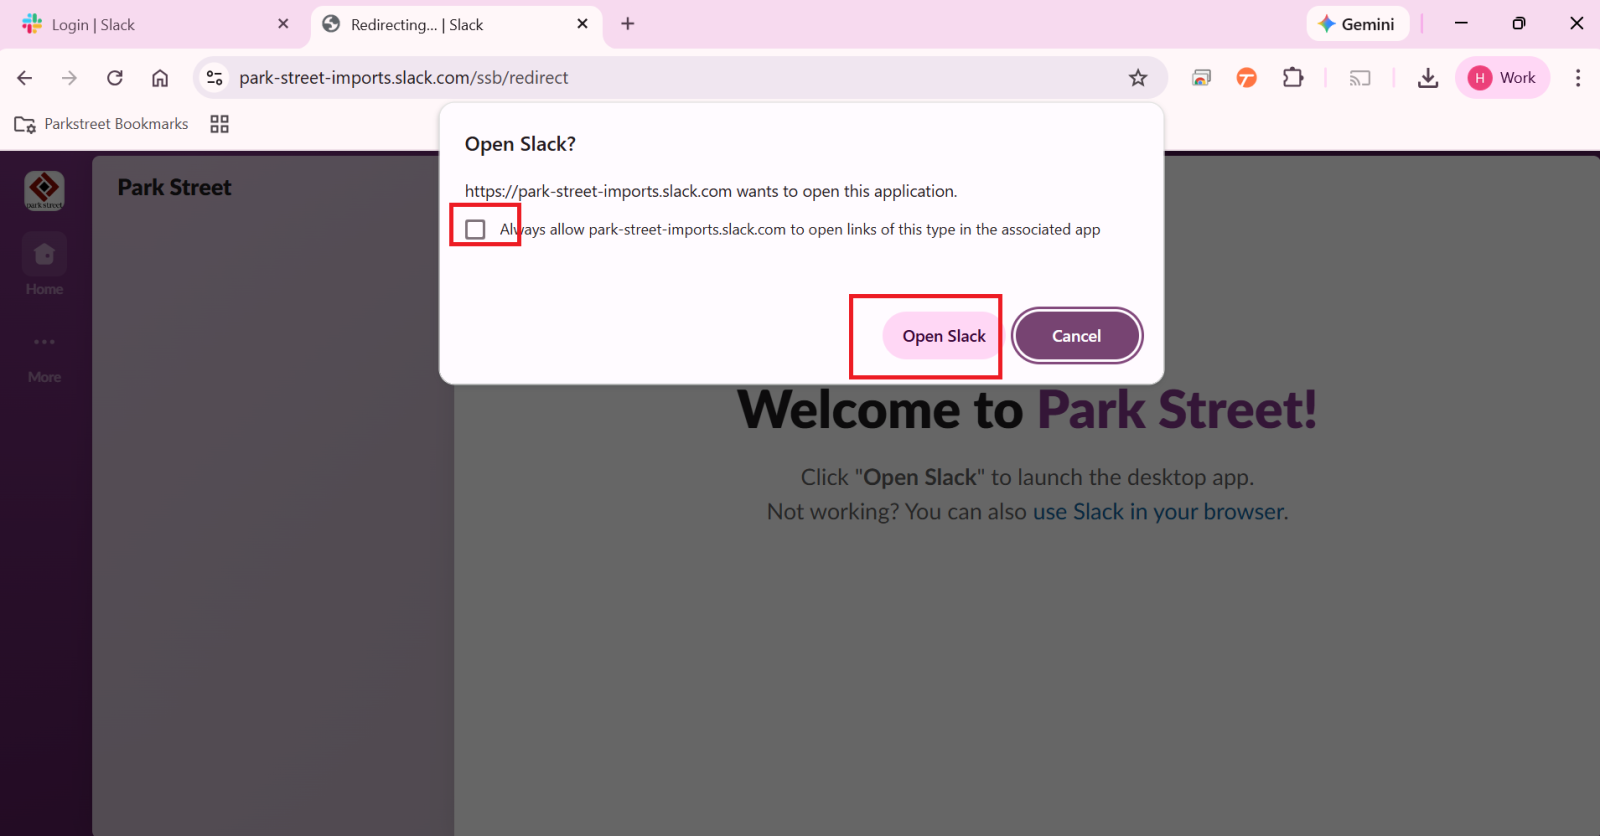Reload the current page
This screenshot has height=836, width=1600.
pos(115,78)
